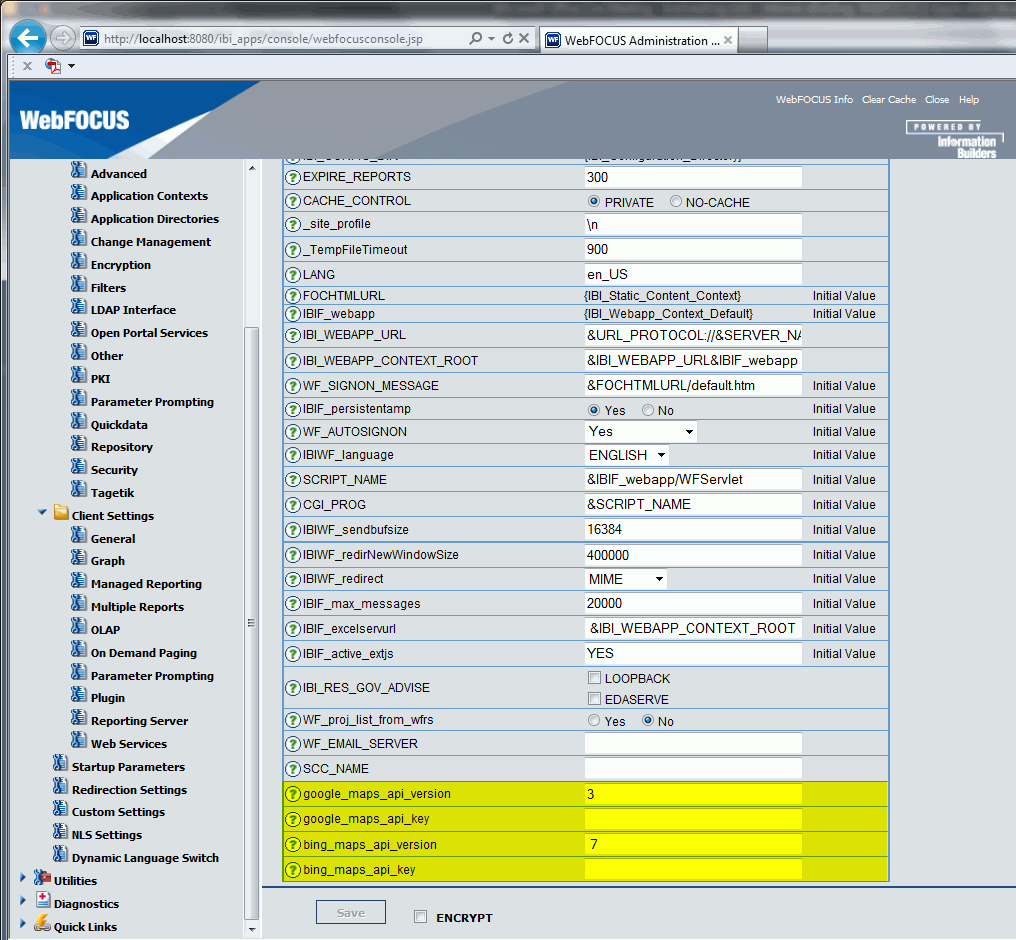
Task: Open the address bar search dropdown arrow
Action: [491, 39]
